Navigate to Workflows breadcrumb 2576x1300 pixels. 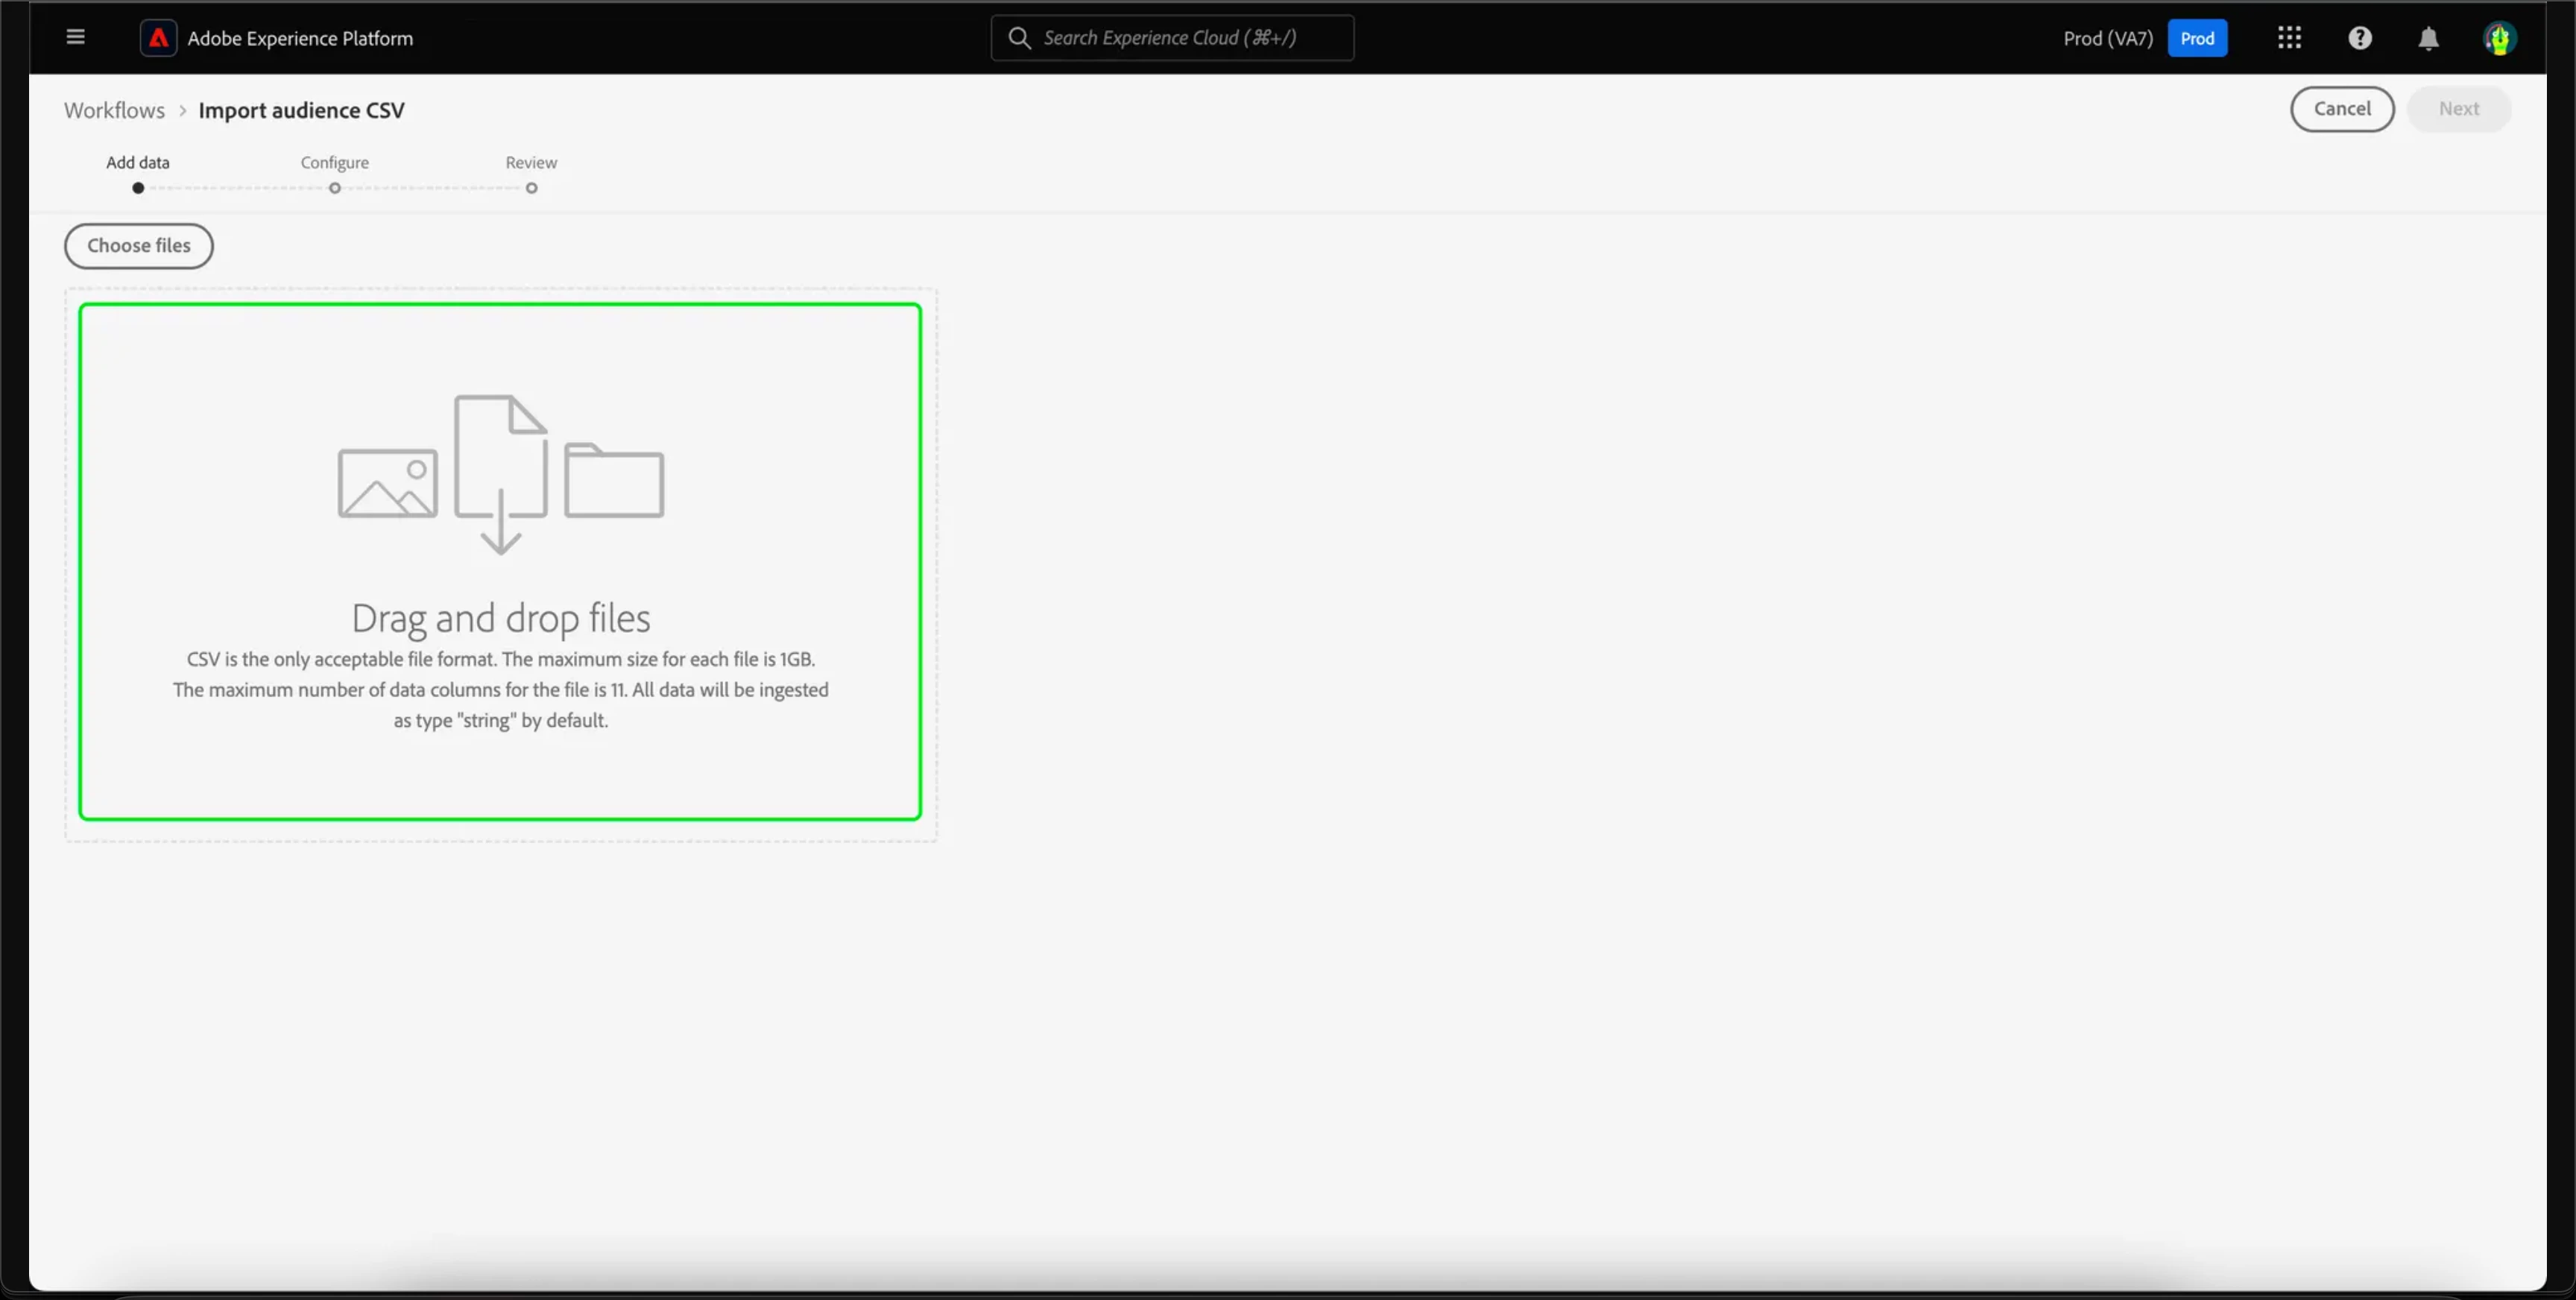(x=114, y=110)
